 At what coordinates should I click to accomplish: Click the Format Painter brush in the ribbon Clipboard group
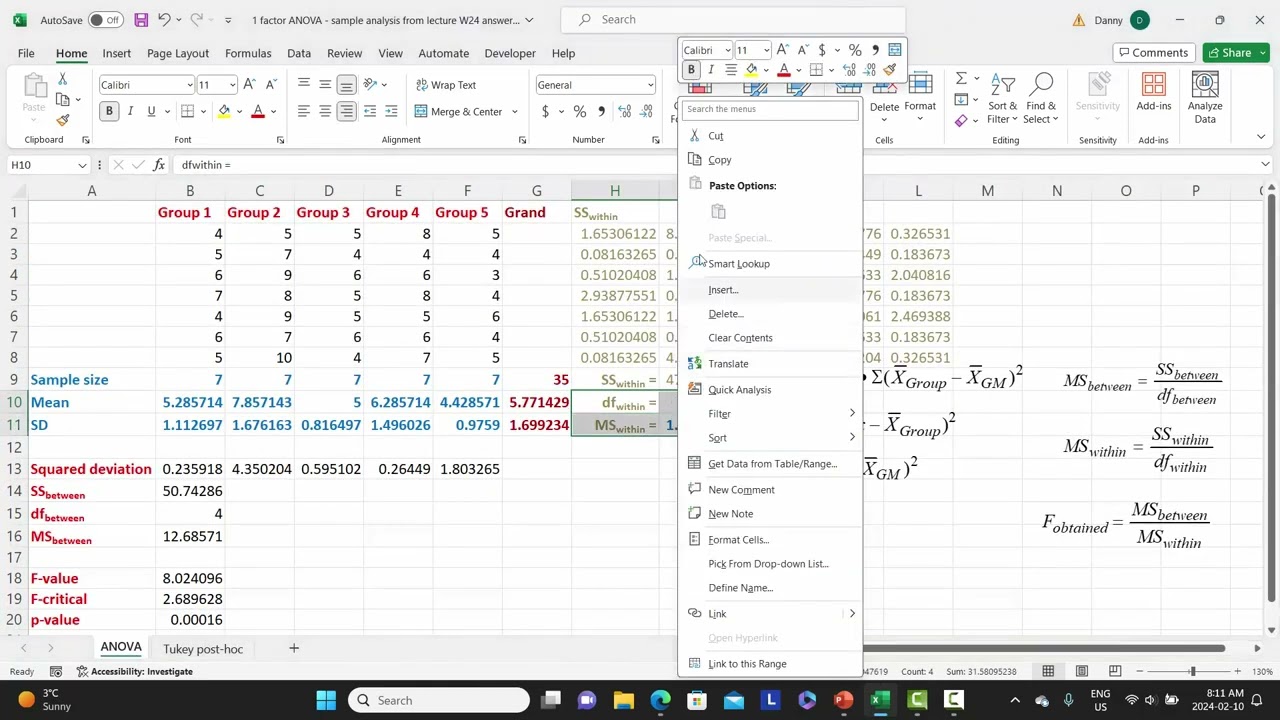[62, 121]
